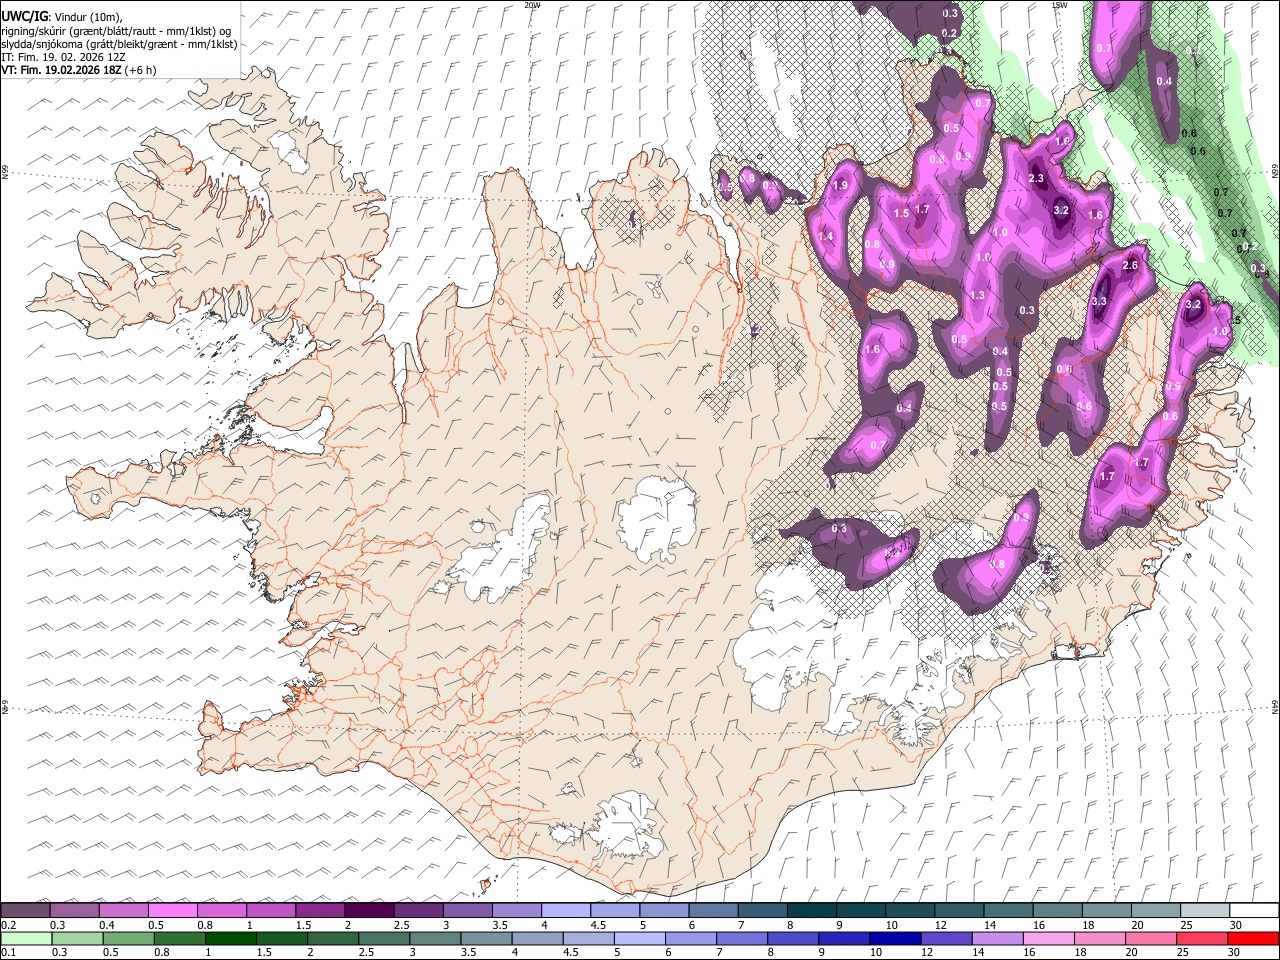Select the rain legend swatch labeled 4.5
This screenshot has height=960, width=1280.
588,938
